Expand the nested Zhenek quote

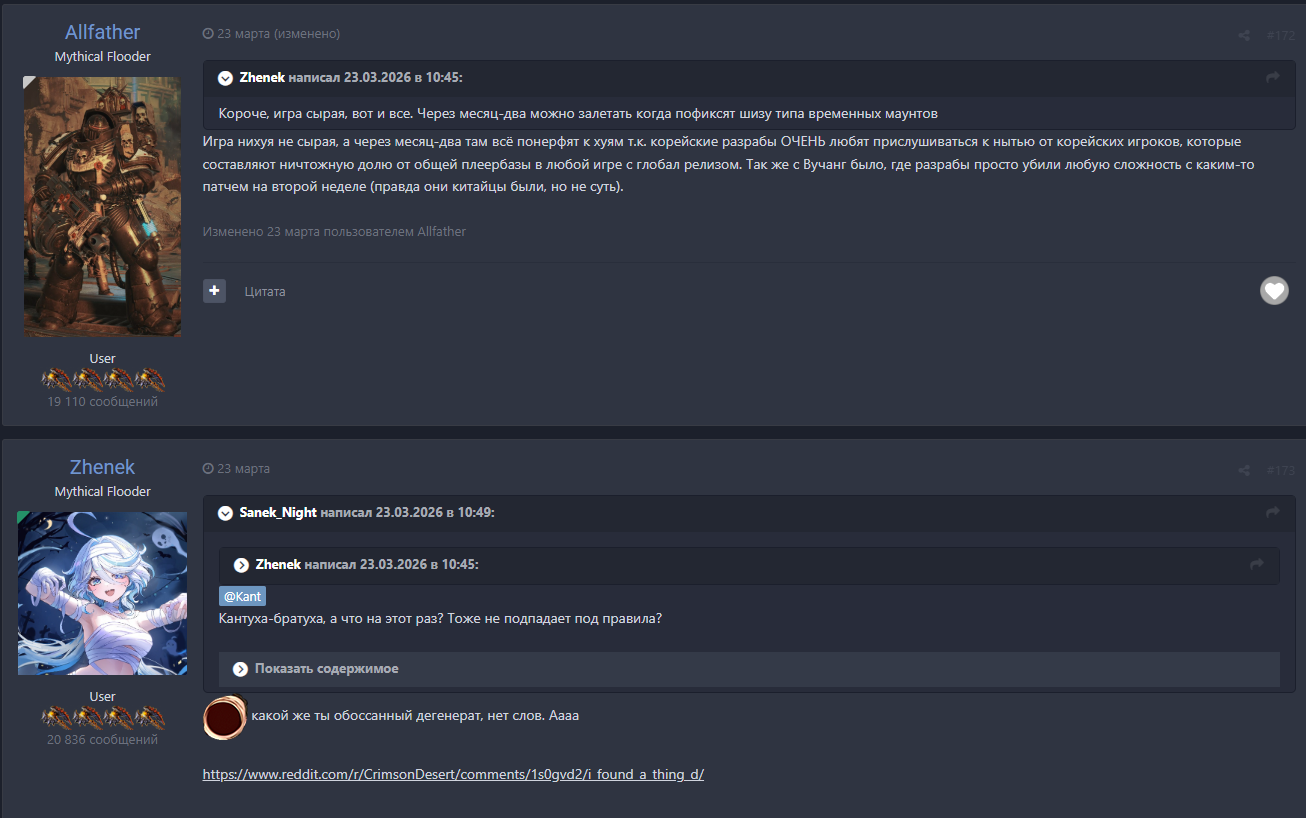(241, 565)
